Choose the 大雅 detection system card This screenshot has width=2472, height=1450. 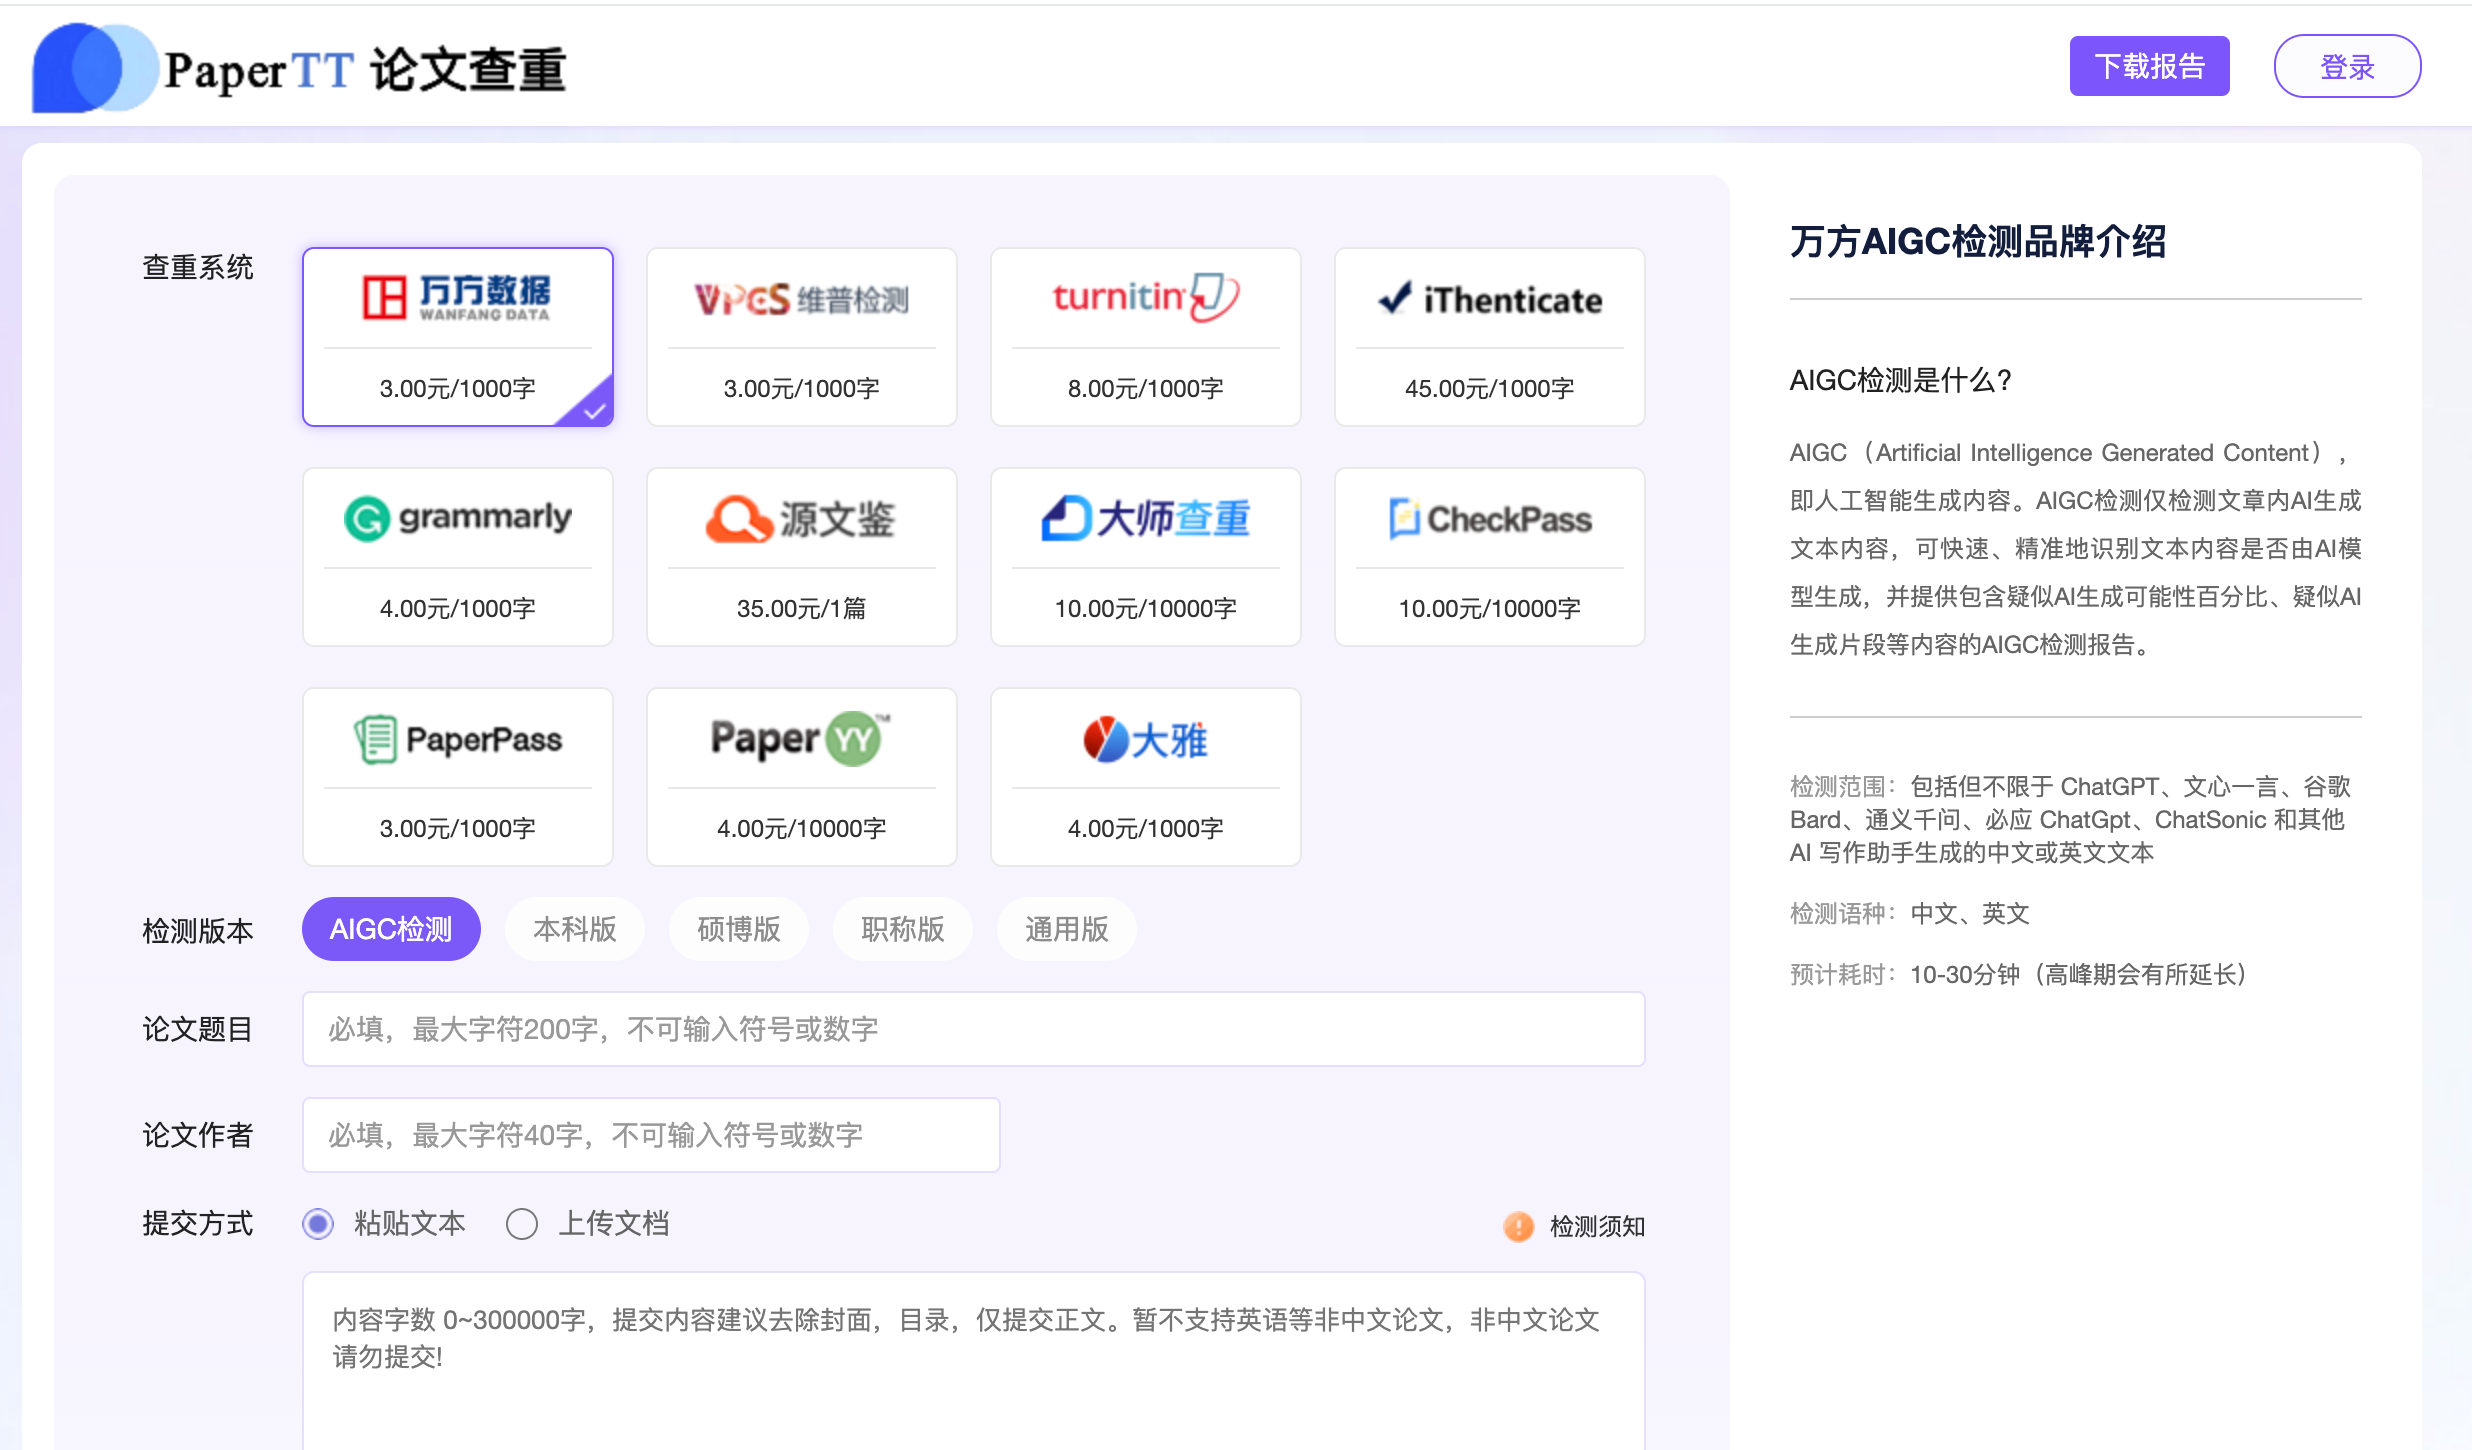[1146, 777]
